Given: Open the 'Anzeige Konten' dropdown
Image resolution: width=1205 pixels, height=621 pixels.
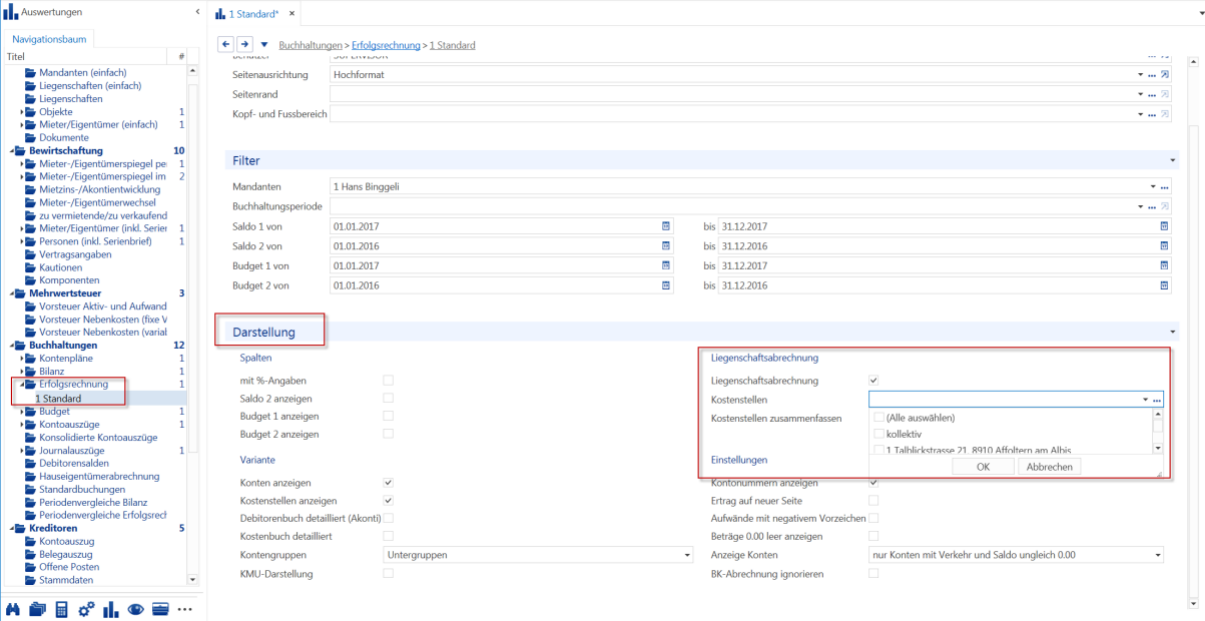Looking at the screenshot, I should (1016, 555).
